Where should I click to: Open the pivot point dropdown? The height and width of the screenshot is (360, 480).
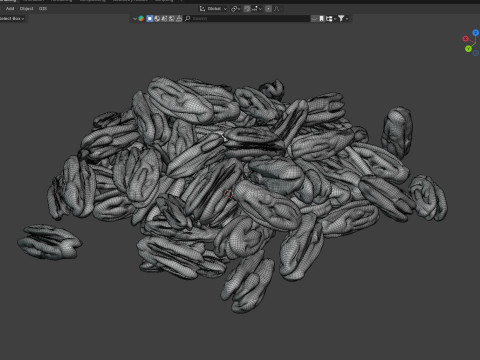(x=235, y=9)
